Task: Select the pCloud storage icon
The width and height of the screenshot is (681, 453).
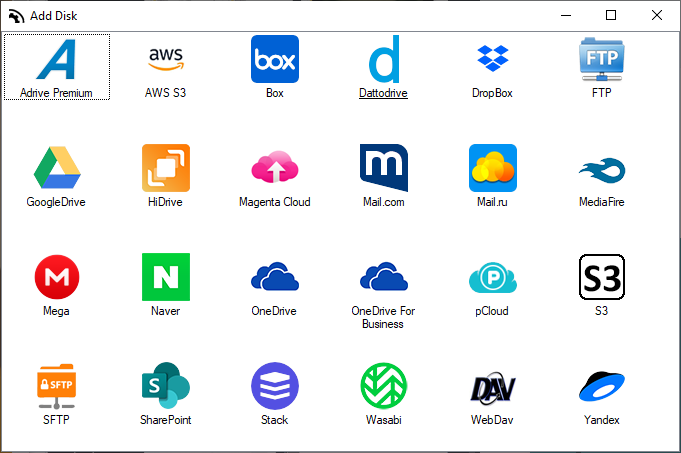Action: [x=492, y=278]
